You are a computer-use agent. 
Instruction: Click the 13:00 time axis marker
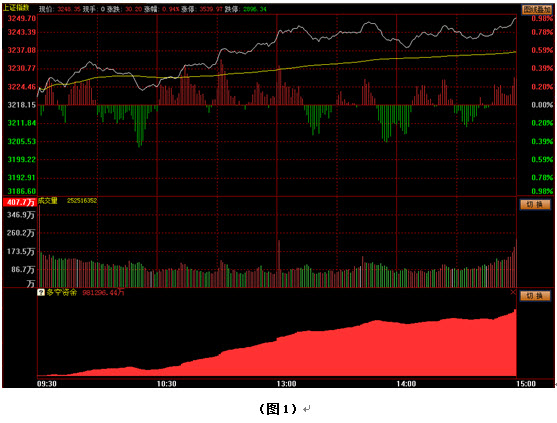tap(286, 384)
